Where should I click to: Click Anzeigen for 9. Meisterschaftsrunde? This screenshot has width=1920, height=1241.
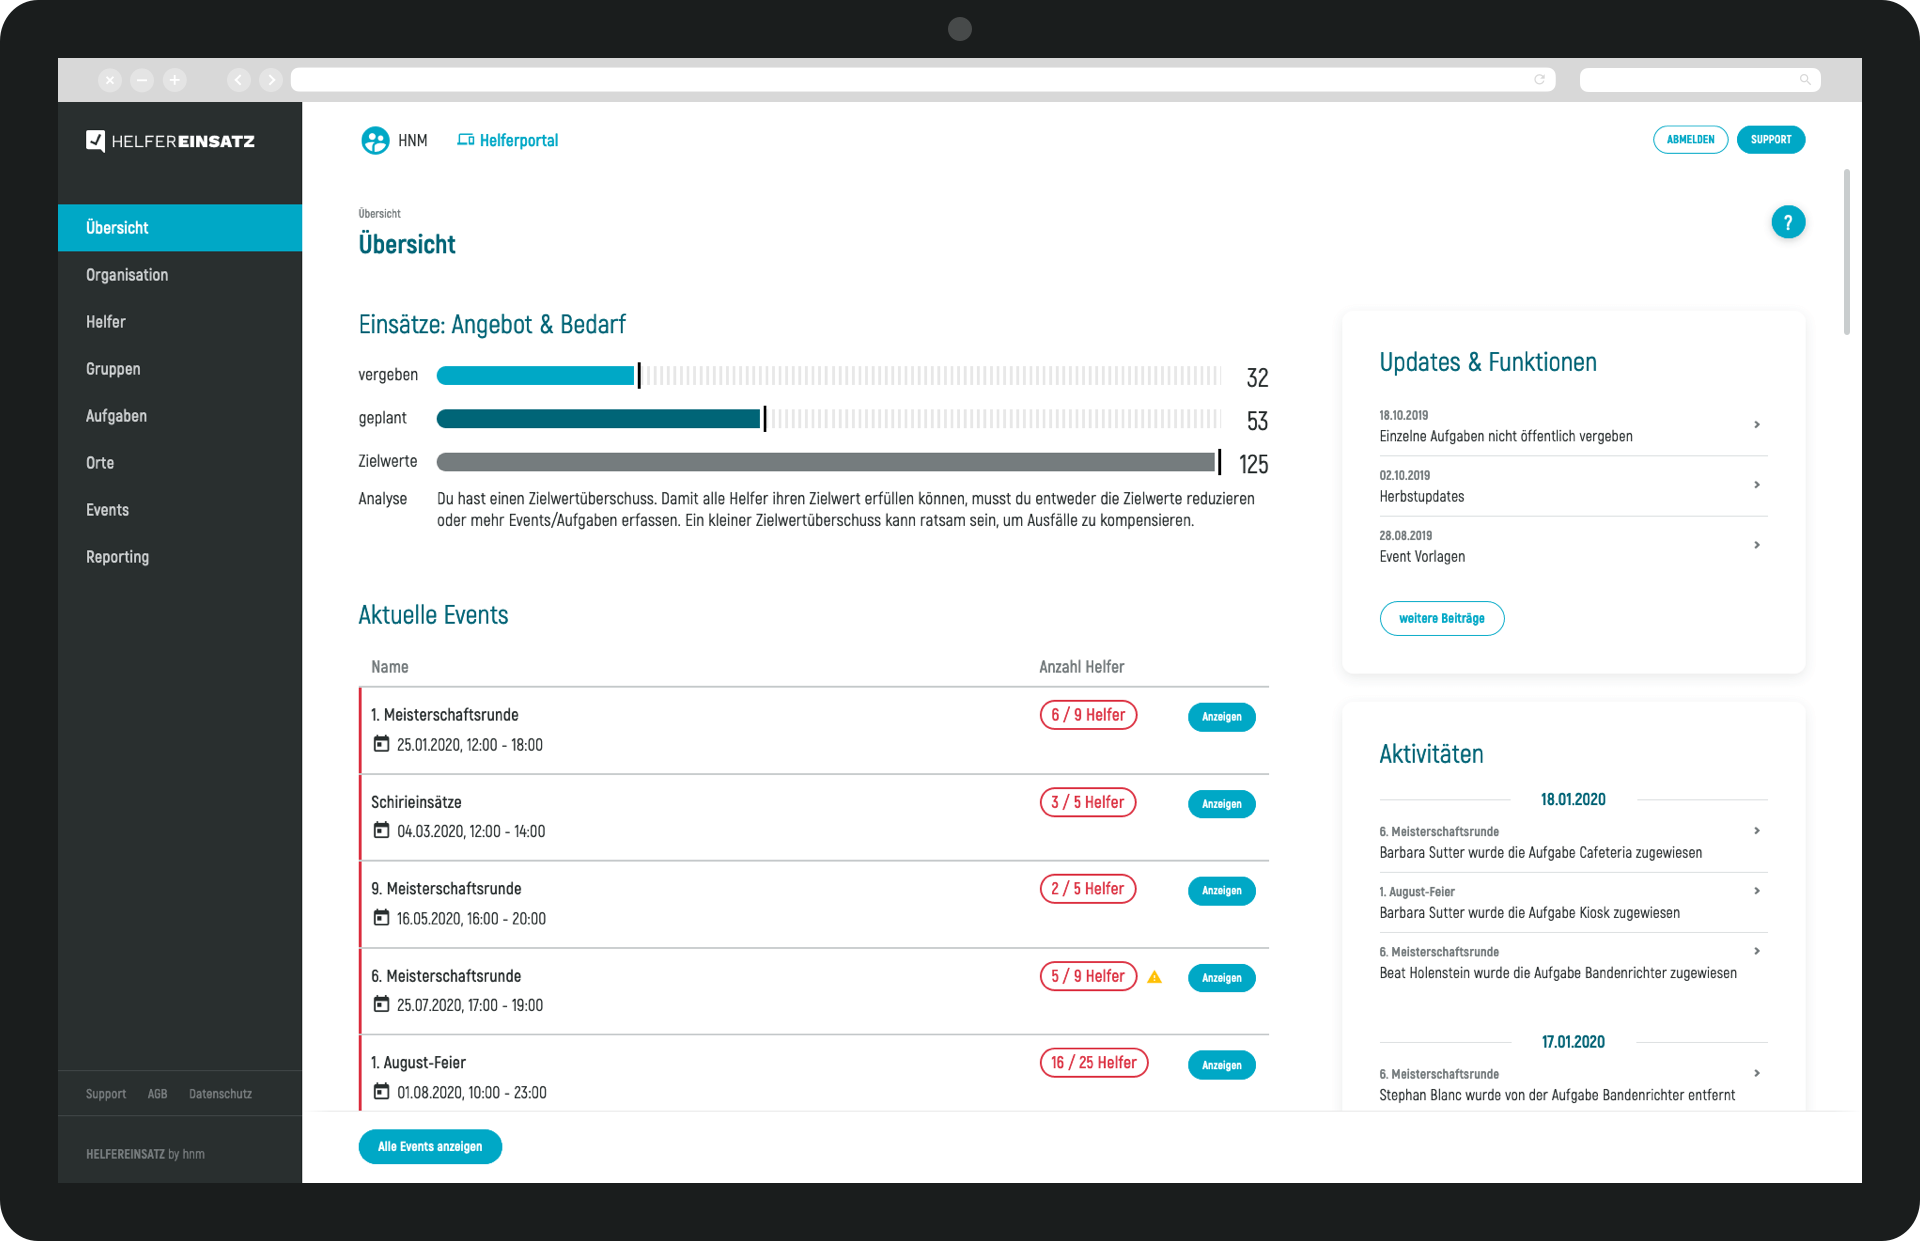1221,891
